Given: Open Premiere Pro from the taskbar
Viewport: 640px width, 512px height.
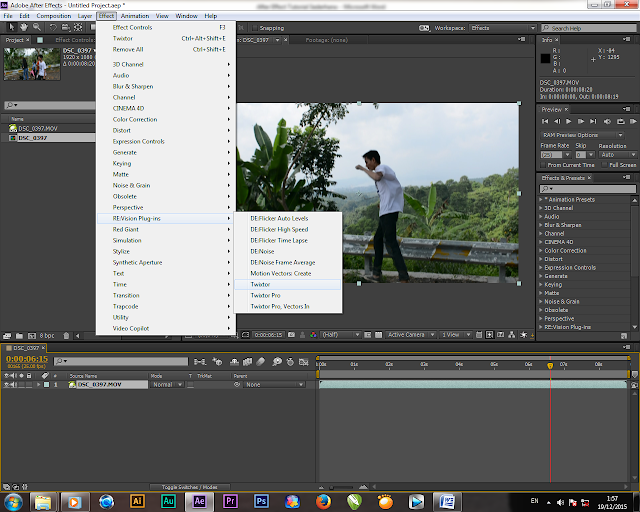Looking at the screenshot, I should pos(230,500).
